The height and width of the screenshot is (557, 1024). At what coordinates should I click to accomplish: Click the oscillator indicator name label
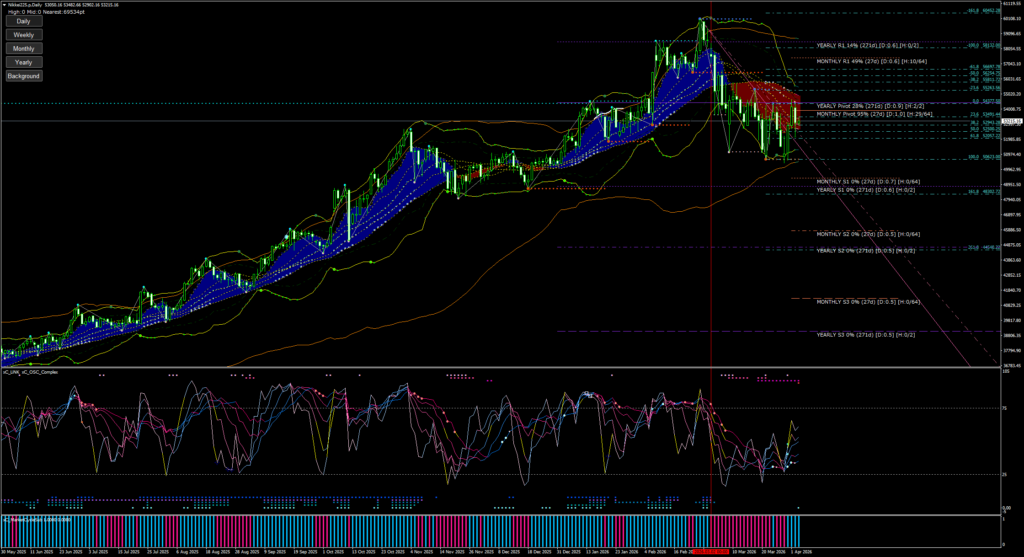coord(30,373)
